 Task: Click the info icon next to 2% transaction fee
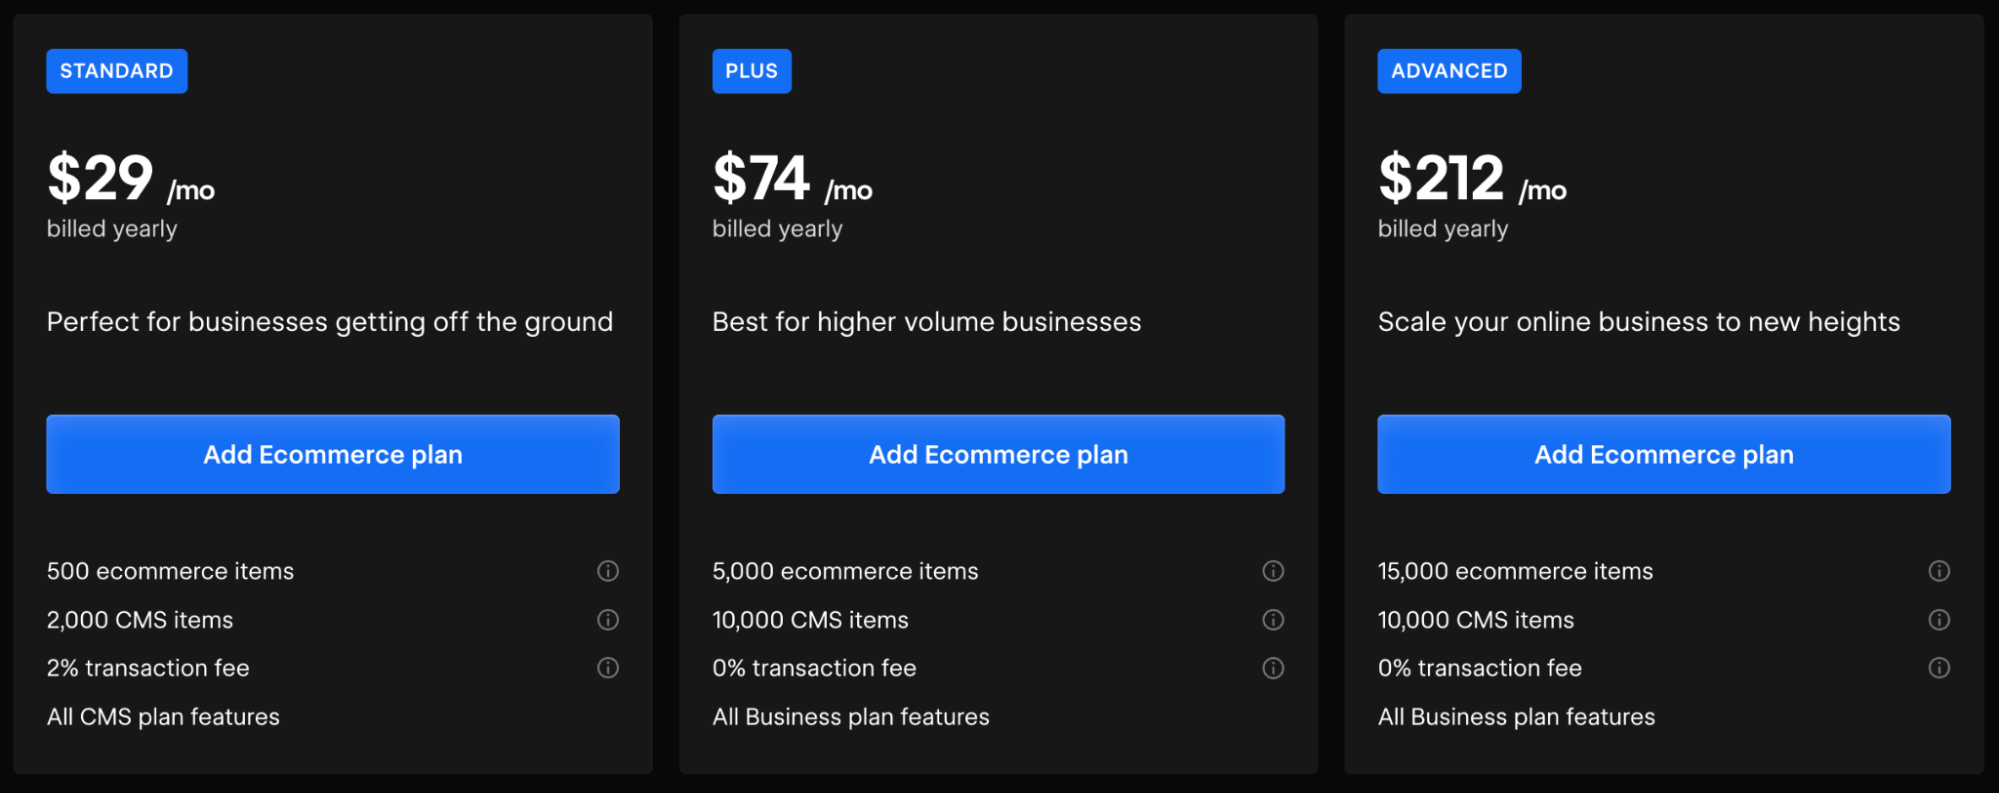[x=609, y=668]
